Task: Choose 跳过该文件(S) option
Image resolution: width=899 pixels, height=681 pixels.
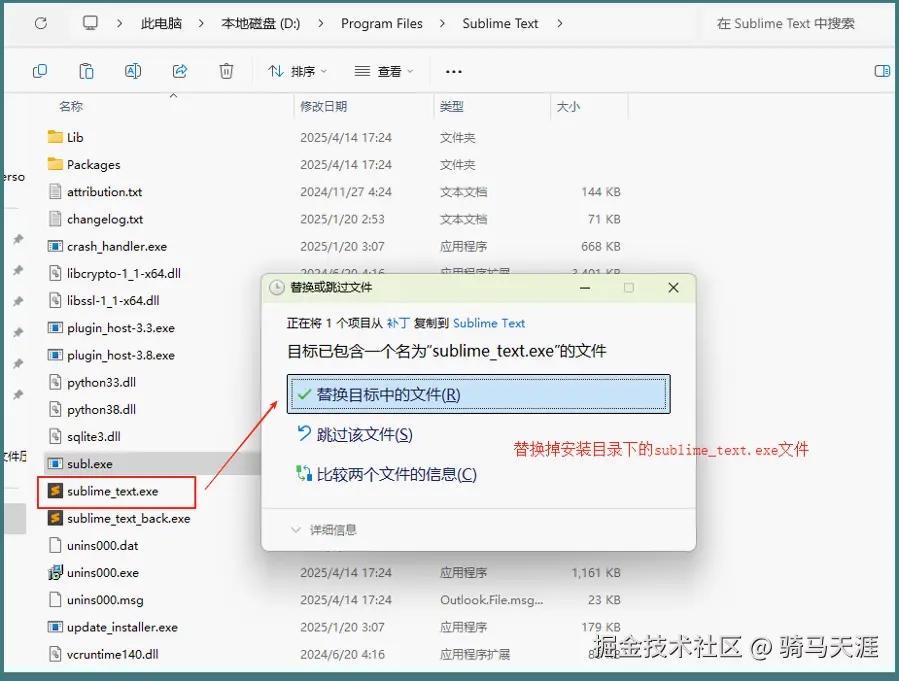Action: 354,435
